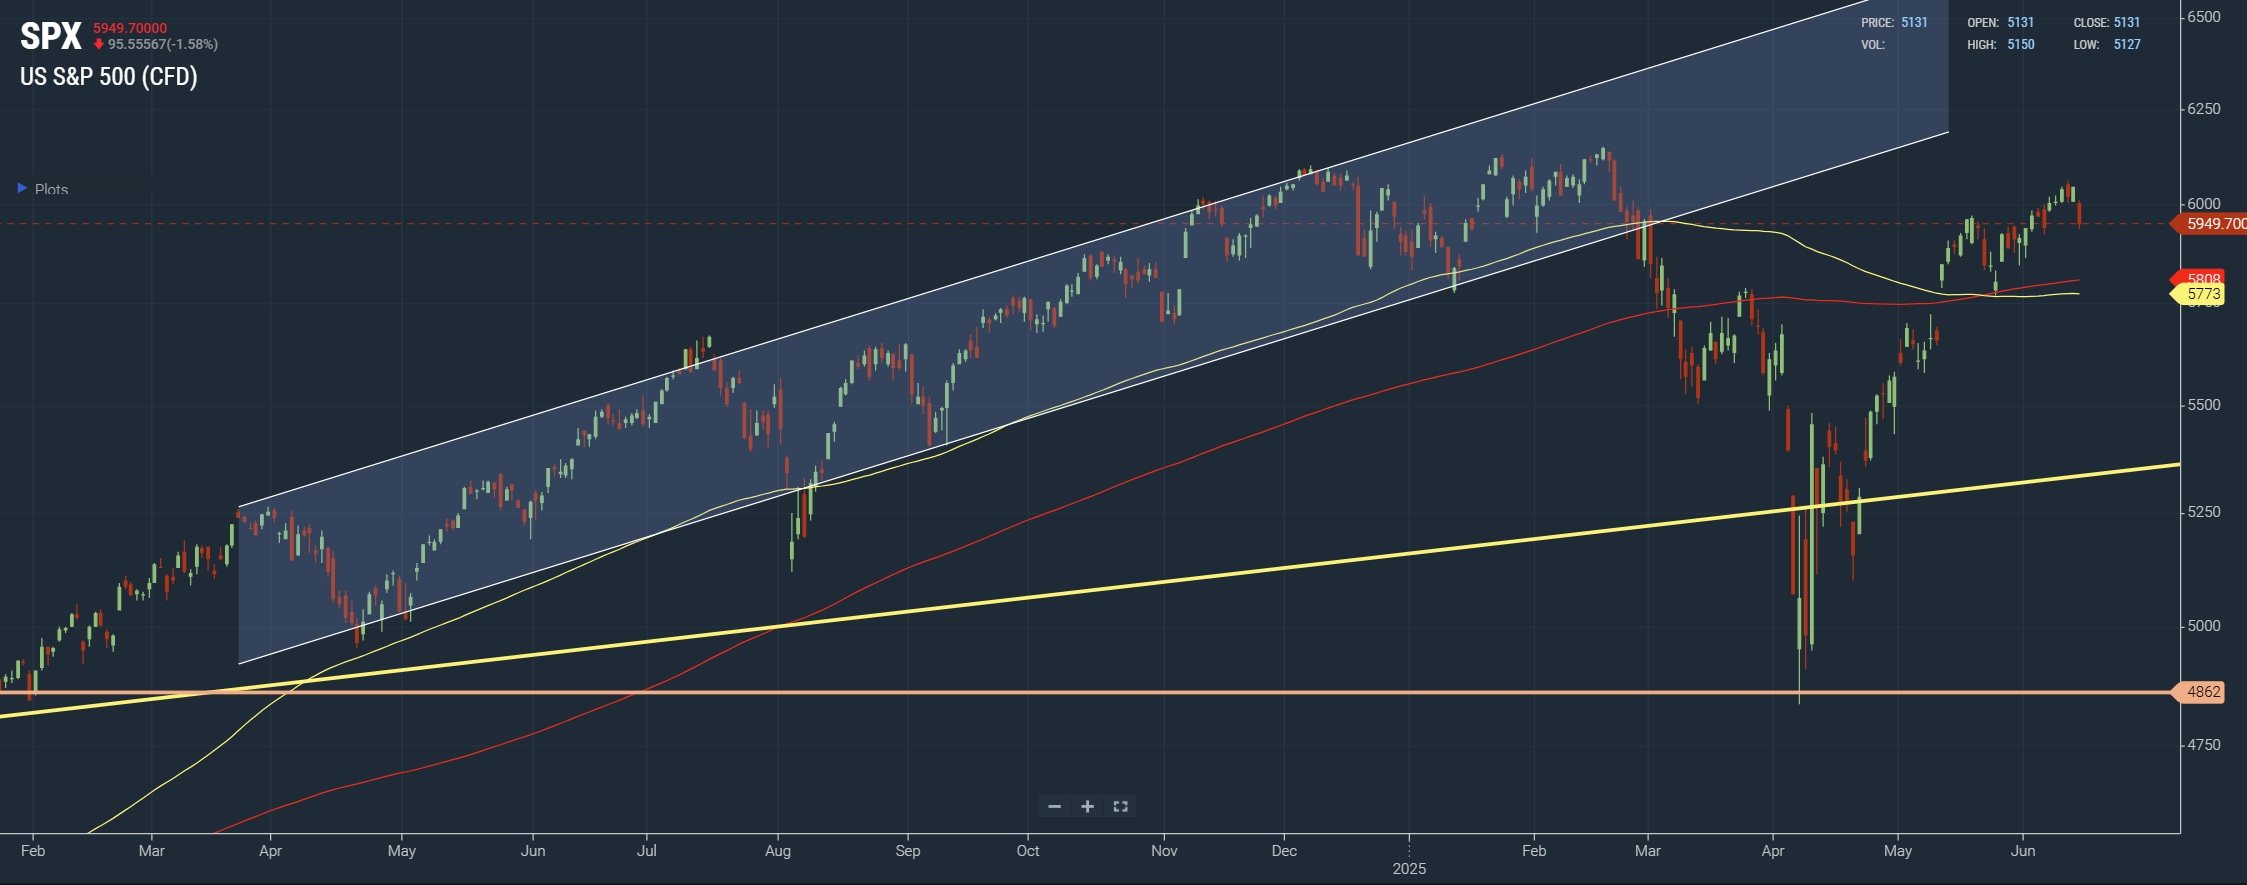Click the Jul label on the time axis
The image size is (2247, 885).
click(x=647, y=851)
